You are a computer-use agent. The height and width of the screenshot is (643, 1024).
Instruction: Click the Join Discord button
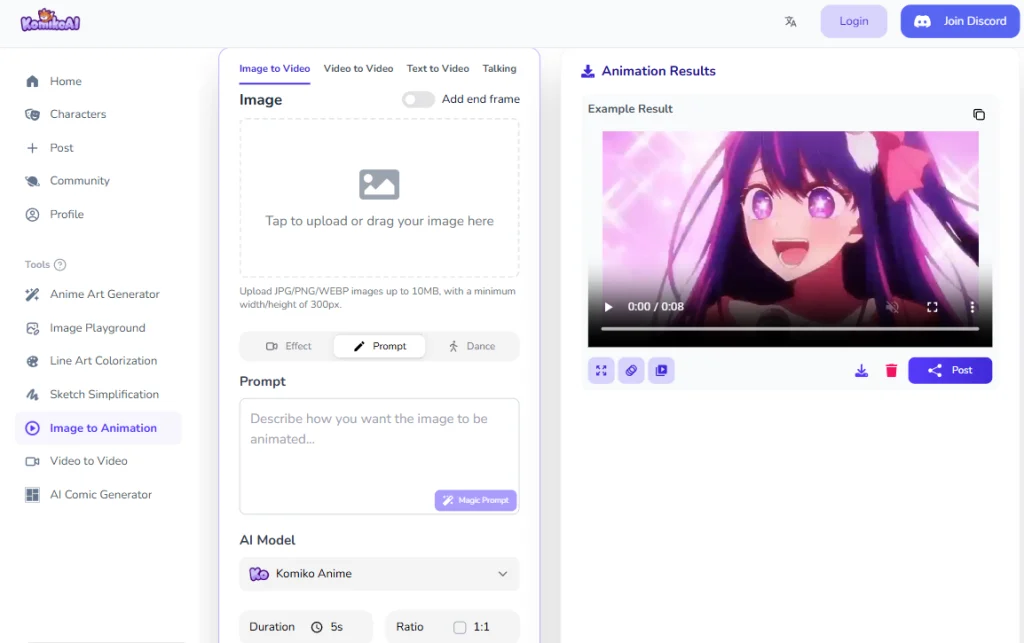[959, 21]
